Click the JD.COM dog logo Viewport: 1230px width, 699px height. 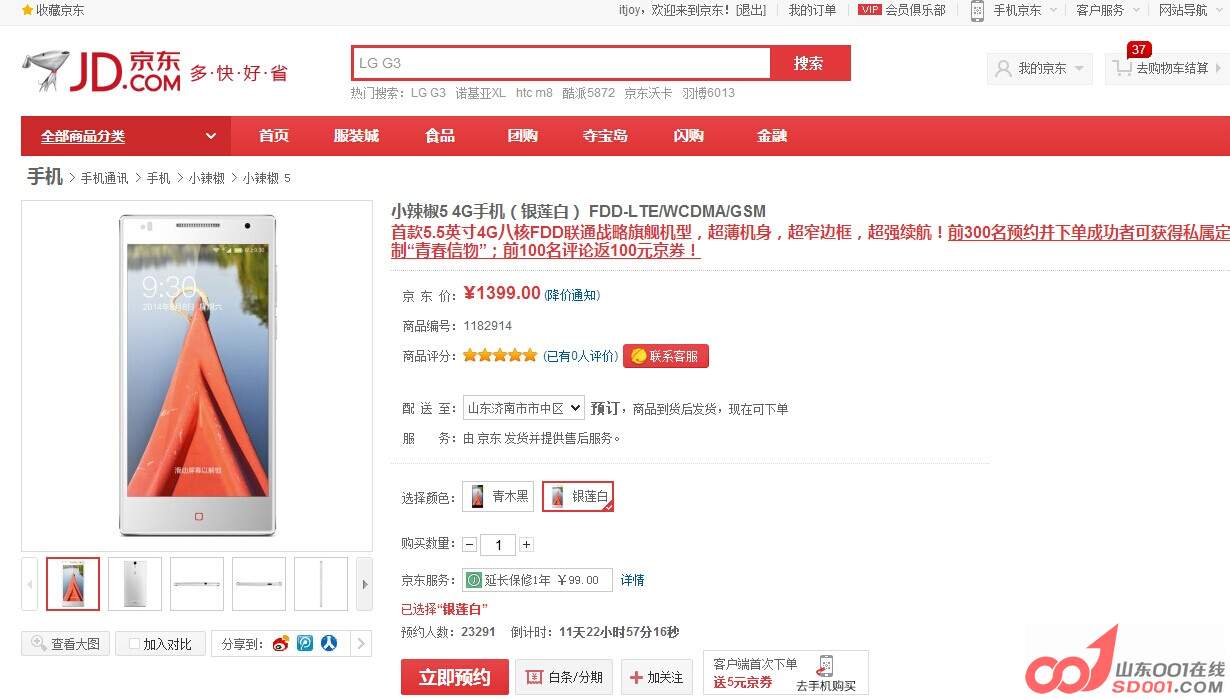(46, 70)
